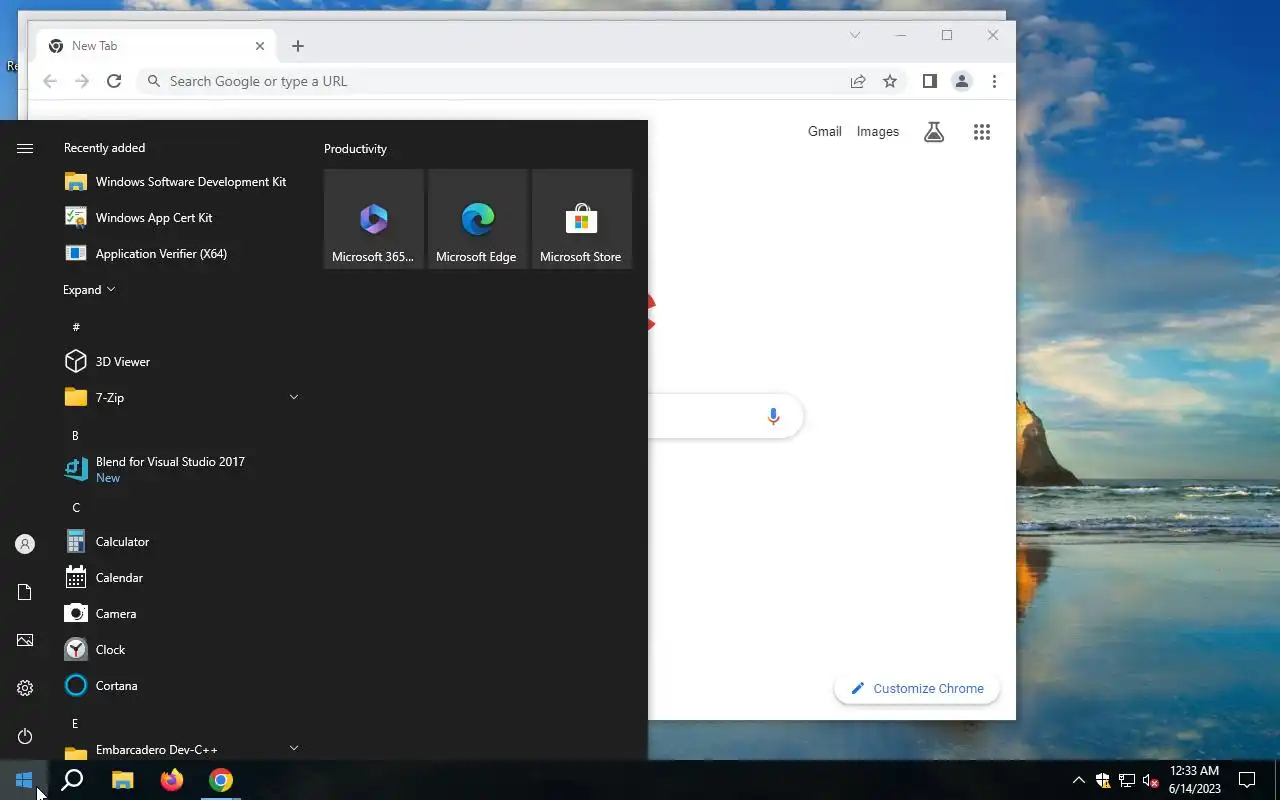Click the Productivity group heading
Screen dimensions: 1280x800
(x=355, y=148)
